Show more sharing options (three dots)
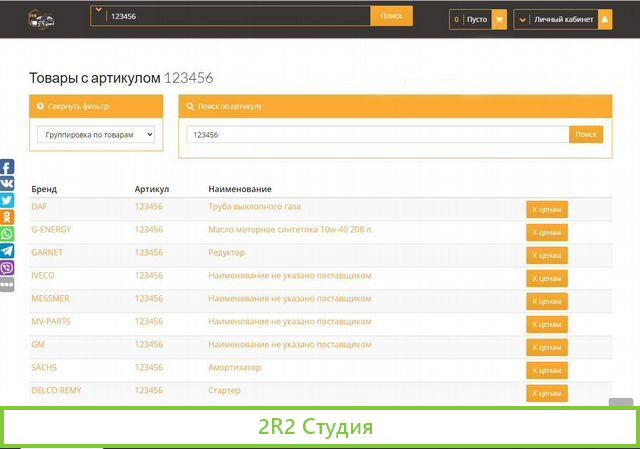Viewport: 640px width, 449px height. pyautogui.click(x=7, y=285)
